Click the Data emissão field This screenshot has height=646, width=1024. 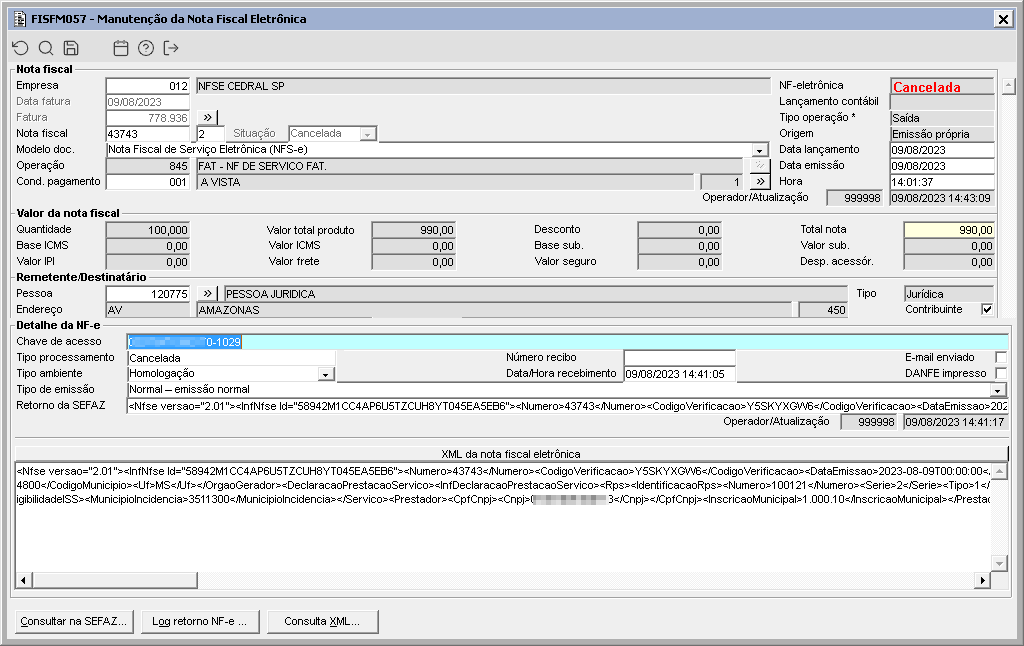(x=942, y=166)
